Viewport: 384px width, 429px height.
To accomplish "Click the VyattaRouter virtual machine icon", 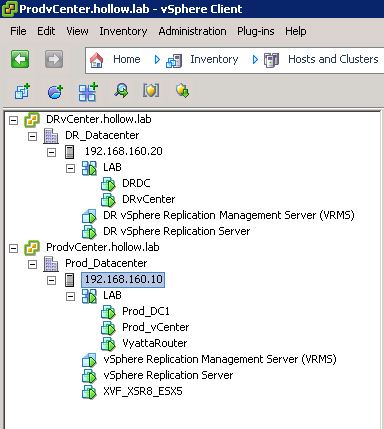I will 108,344.
